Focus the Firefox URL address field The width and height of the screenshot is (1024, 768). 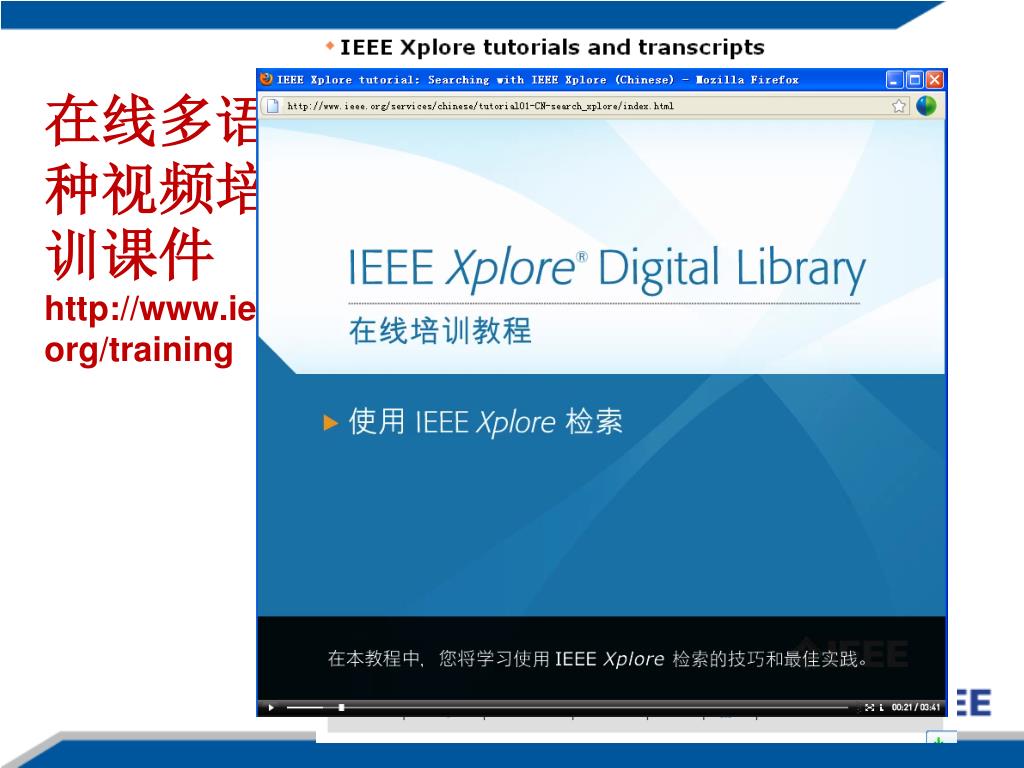pyautogui.click(x=584, y=106)
